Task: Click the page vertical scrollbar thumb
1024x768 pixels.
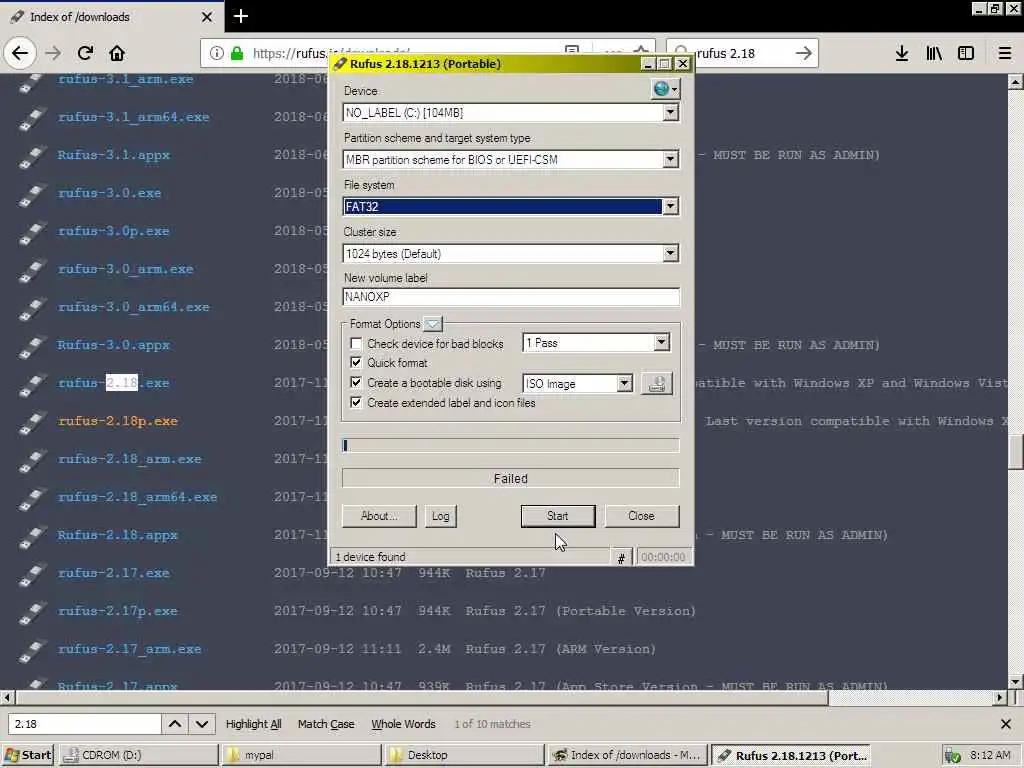Action: click(1015, 451)
